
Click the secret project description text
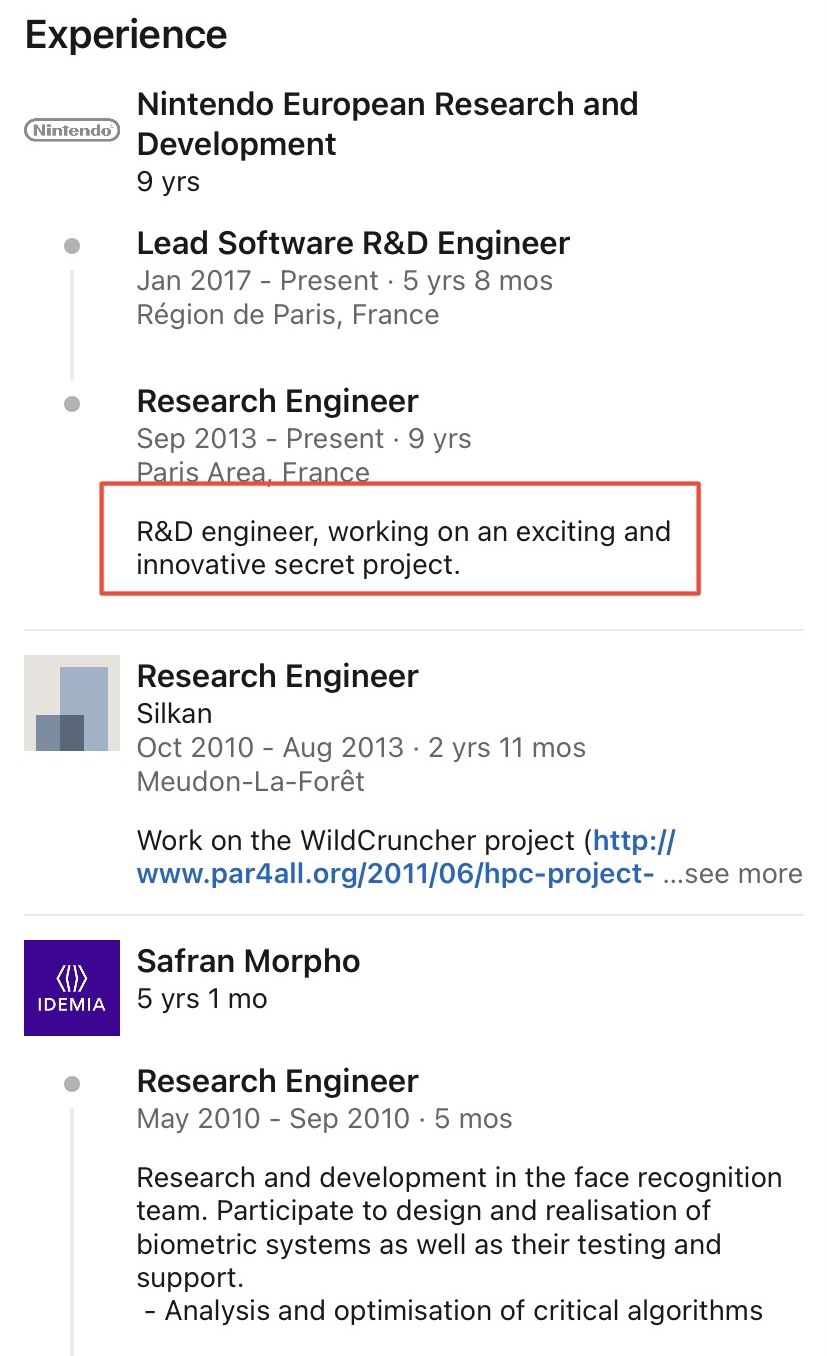403,547
